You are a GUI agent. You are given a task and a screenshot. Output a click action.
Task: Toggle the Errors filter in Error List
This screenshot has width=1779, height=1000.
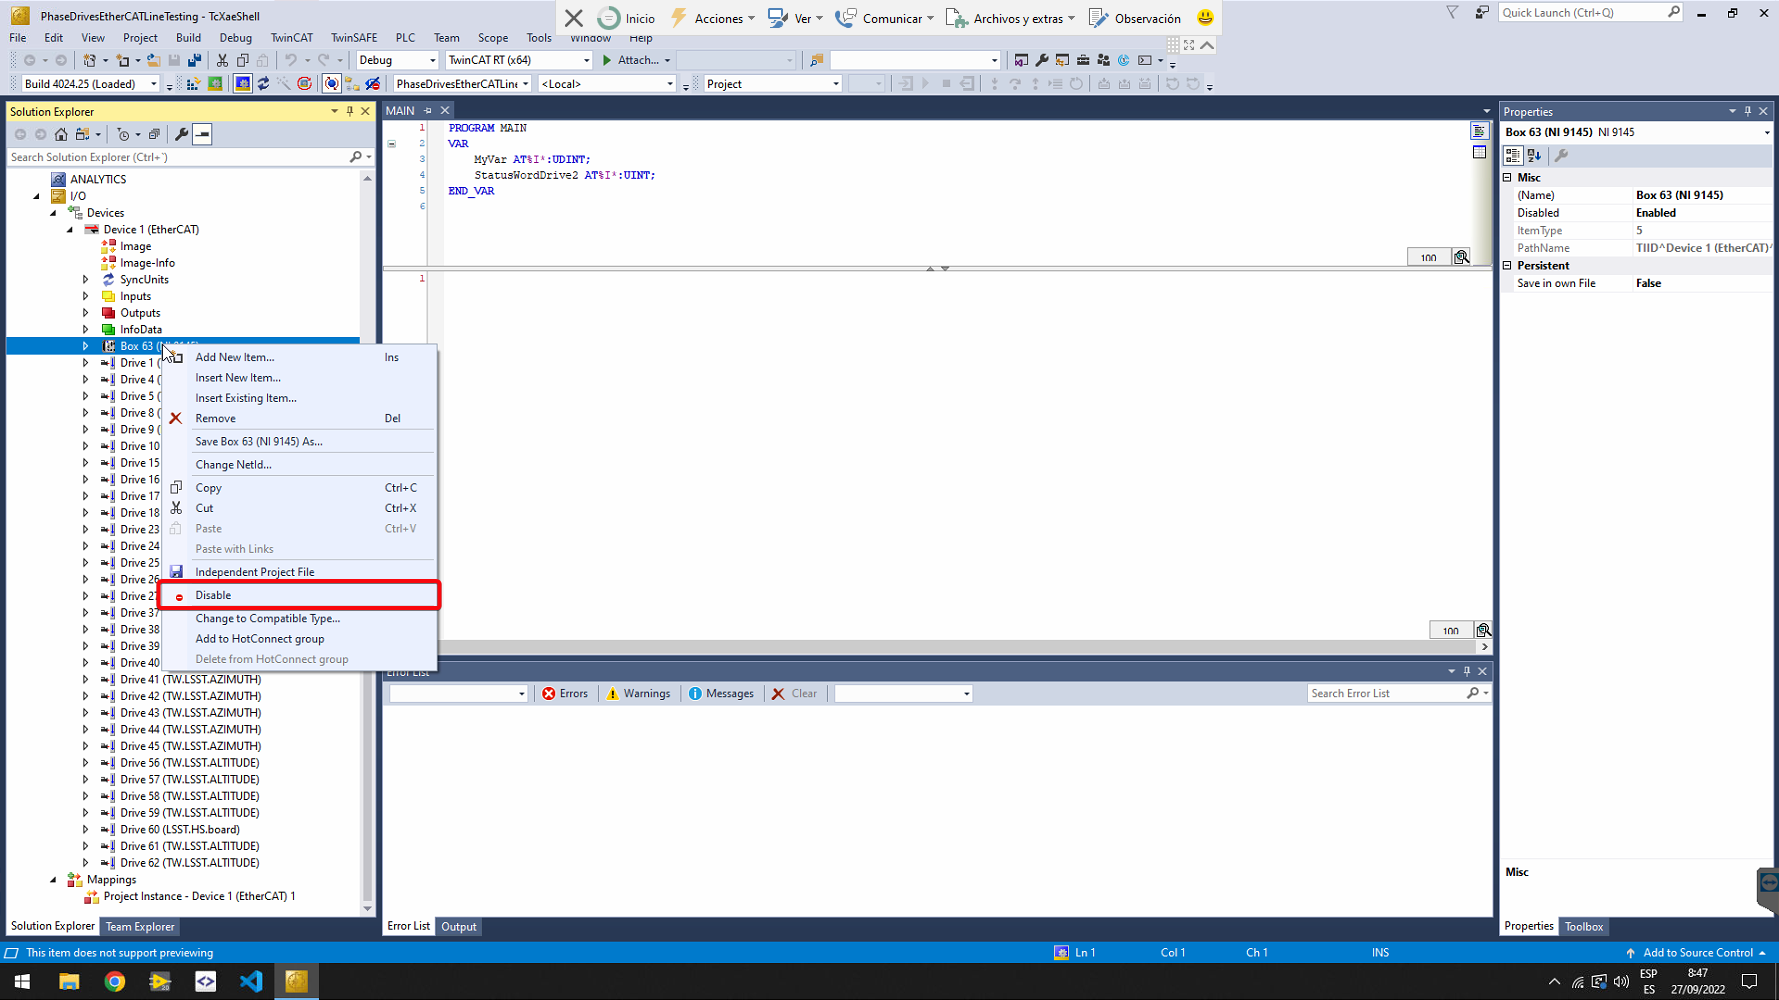click(x=565, y=693)
